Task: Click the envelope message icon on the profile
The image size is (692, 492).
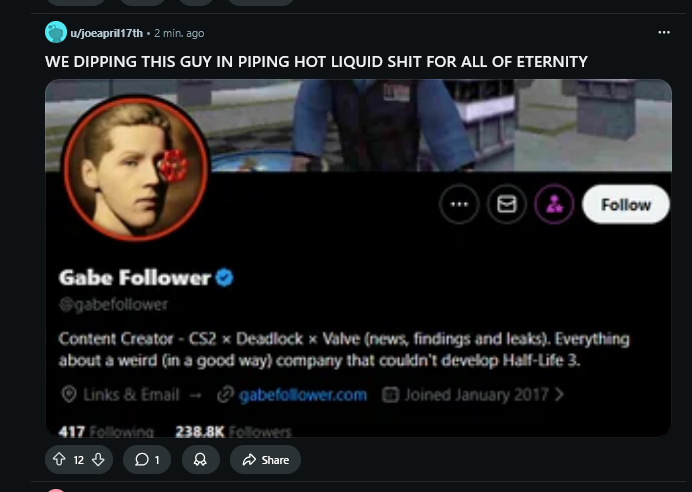Action: pyautogui.click(x=507, y=204)
